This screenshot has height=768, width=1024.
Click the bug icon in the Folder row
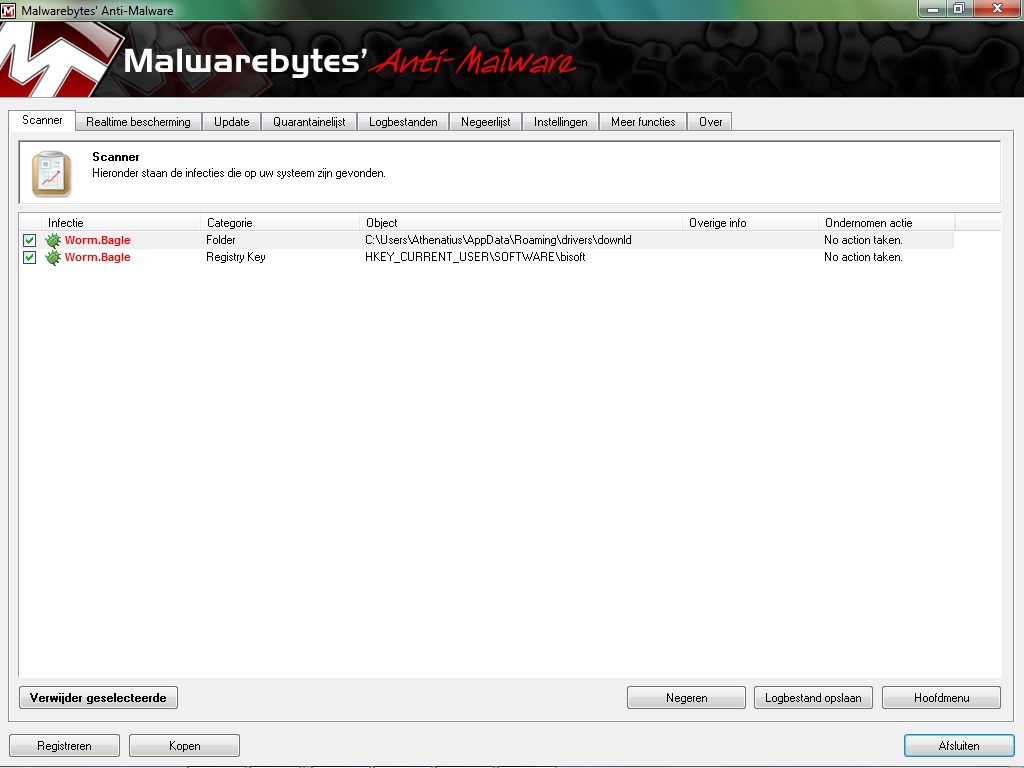[53, 240]
